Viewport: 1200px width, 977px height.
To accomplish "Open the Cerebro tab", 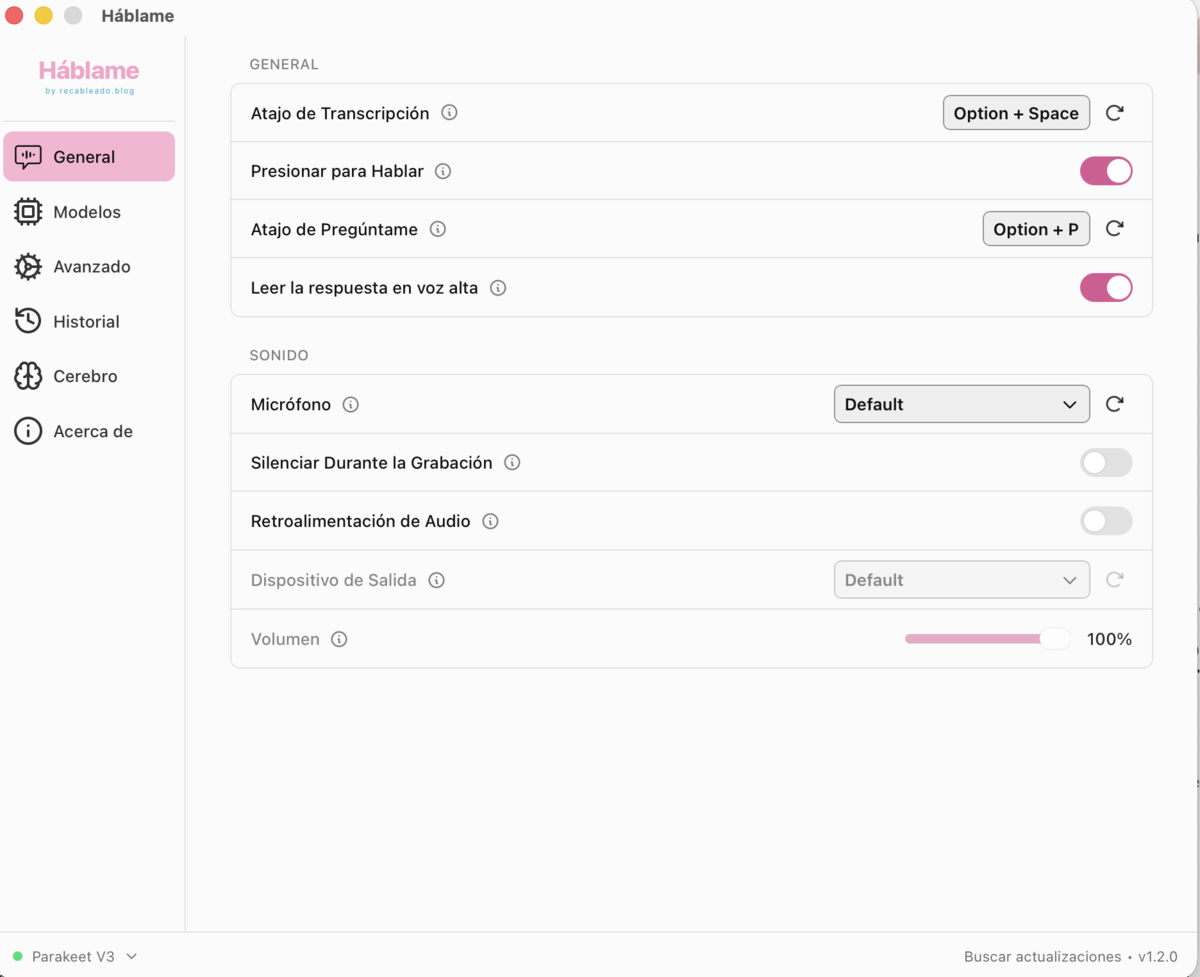I will pos(89,376).
